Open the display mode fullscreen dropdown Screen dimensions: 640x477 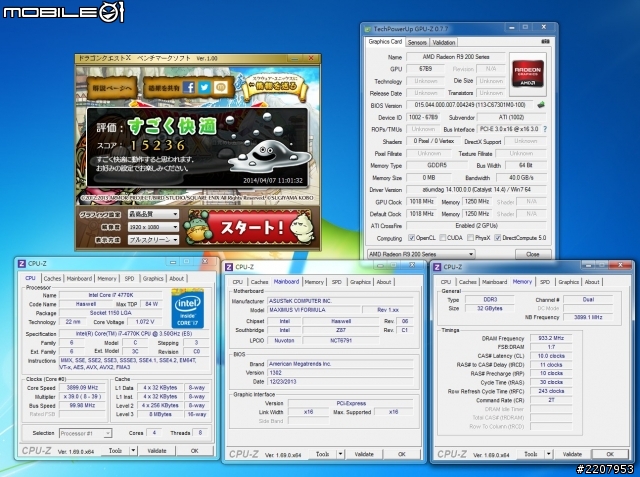153,240
